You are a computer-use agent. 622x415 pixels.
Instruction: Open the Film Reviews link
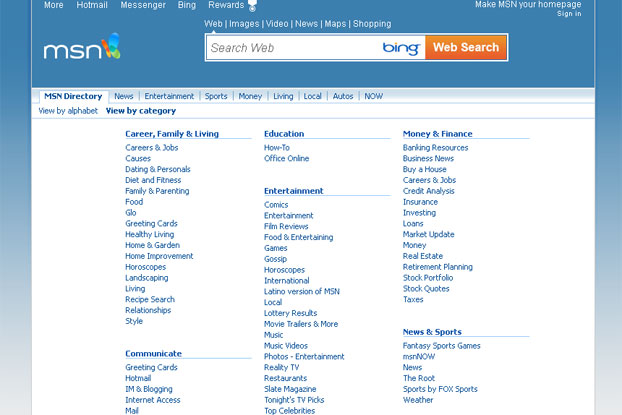click(x=286, y=227)
